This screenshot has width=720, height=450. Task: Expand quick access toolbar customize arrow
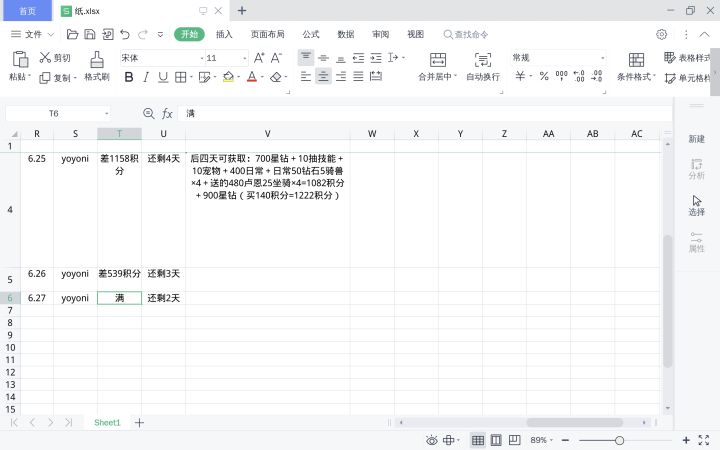[x=160, y=34]
